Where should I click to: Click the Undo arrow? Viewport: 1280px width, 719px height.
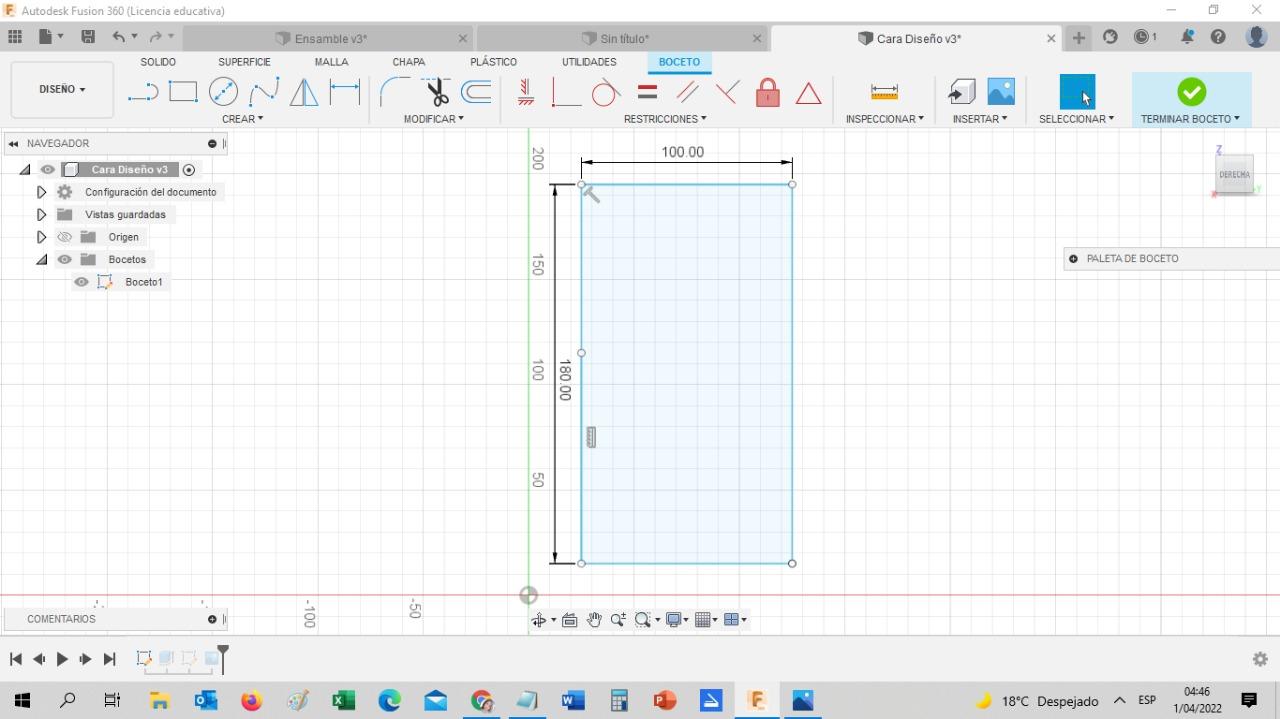coord(119,37)
